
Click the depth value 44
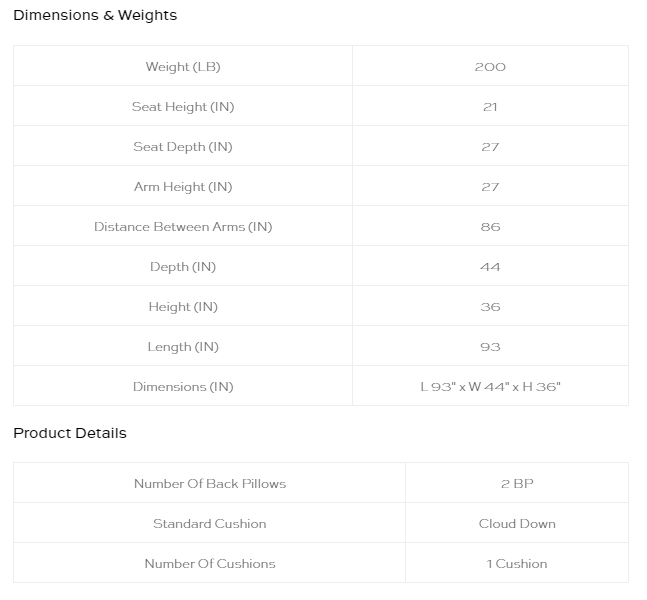(x=490, y=267)
